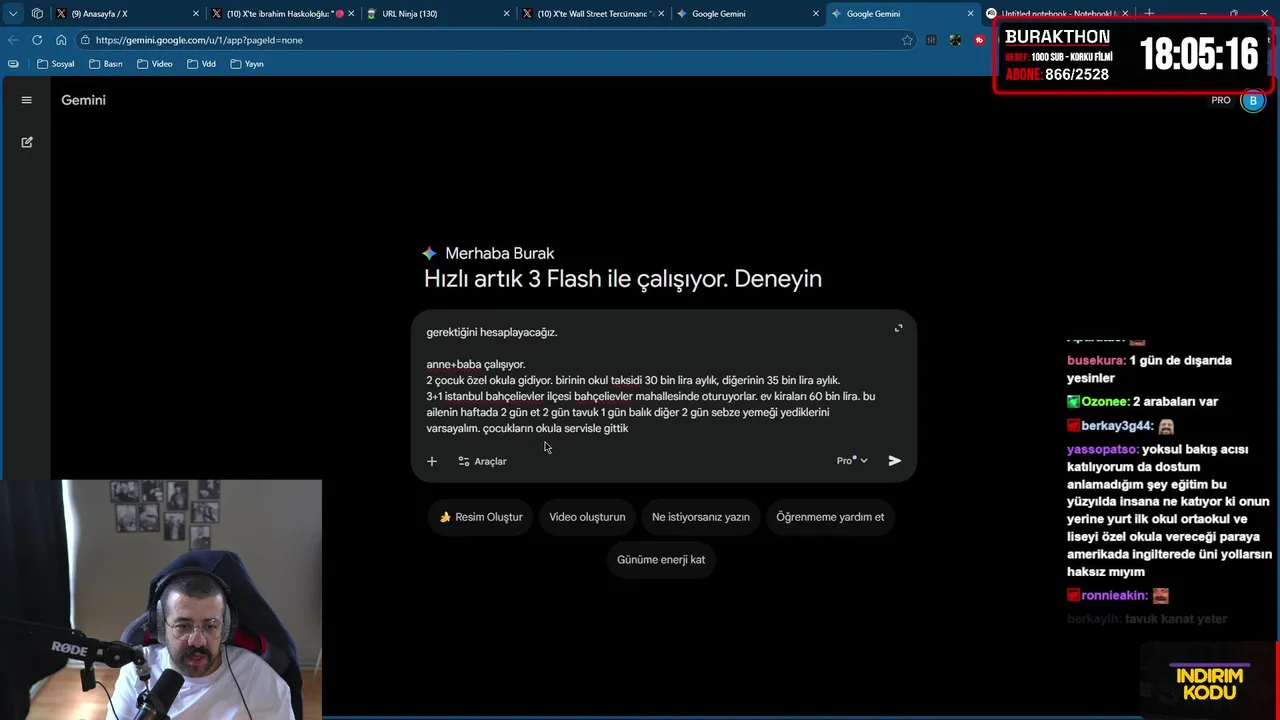Click the webcam overlay thumbnail

point(161,599)
